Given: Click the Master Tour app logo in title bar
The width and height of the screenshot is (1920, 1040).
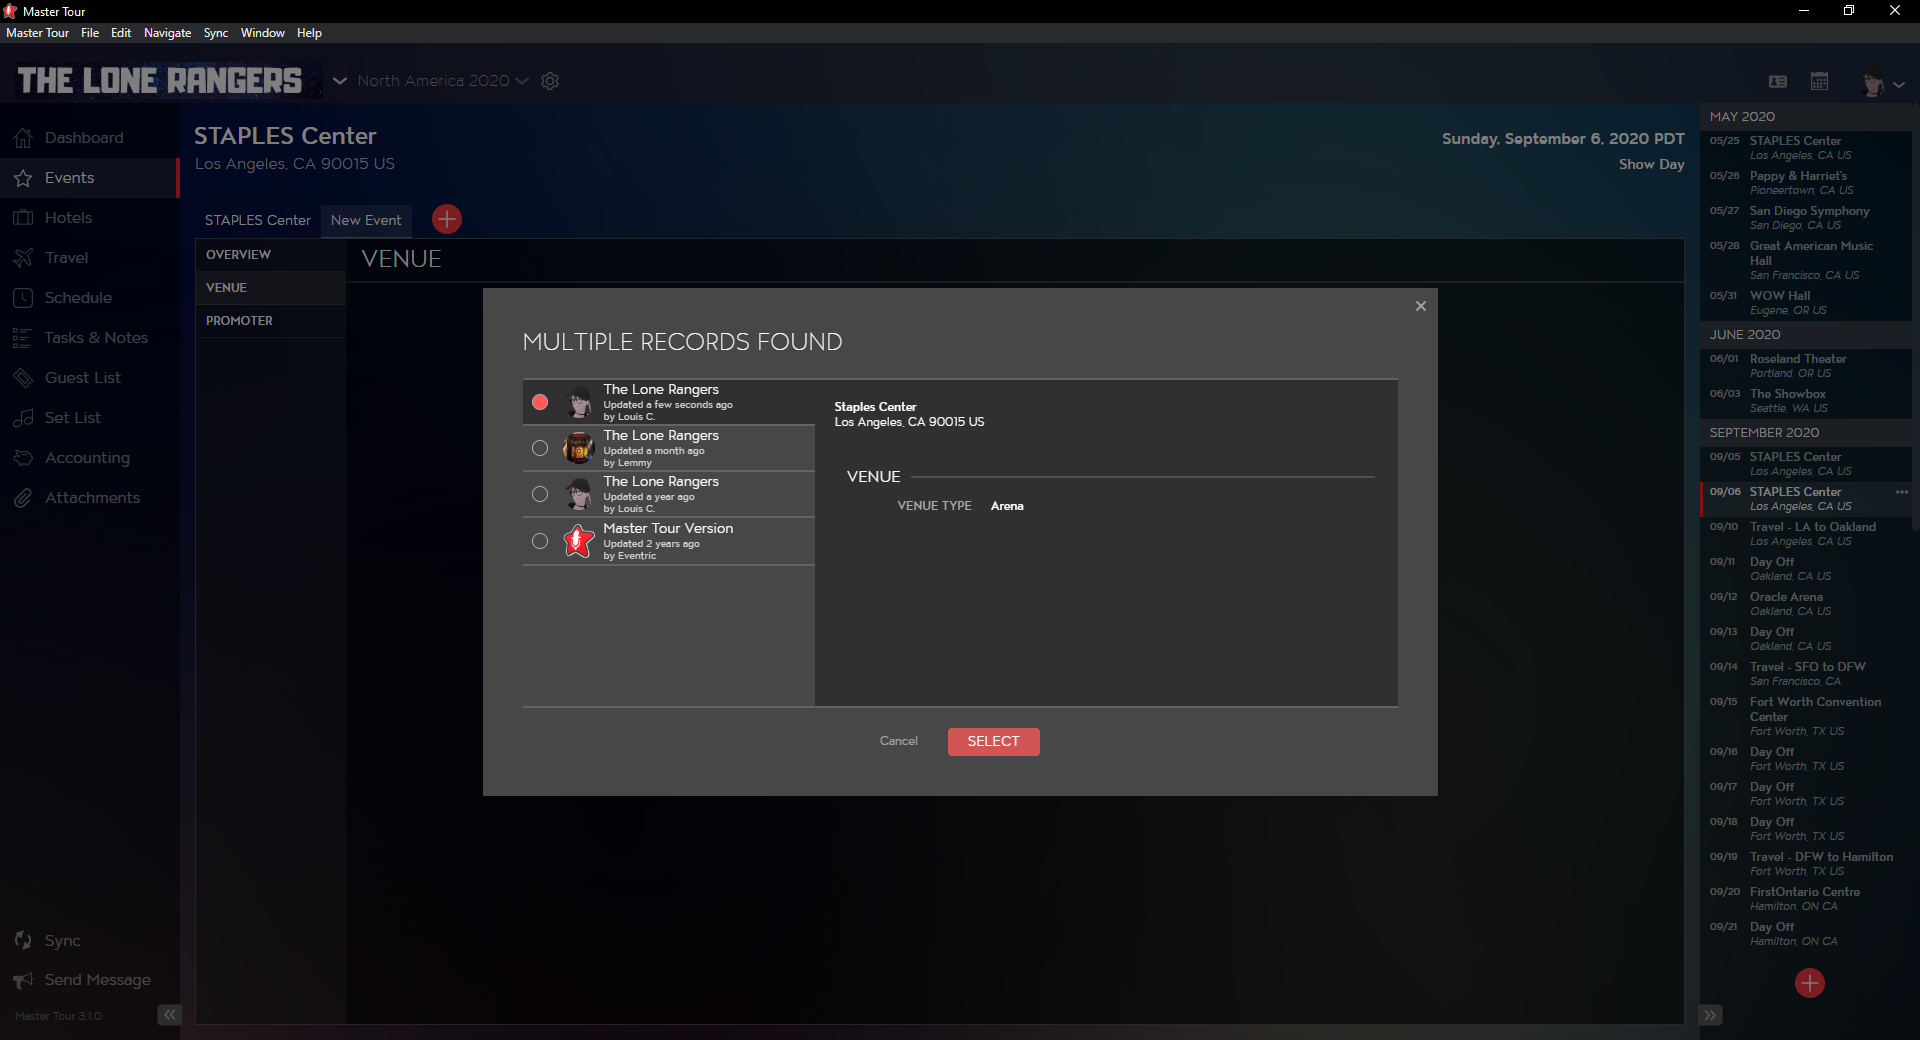Looking at the screenshot, I should (x=10, y=11).
